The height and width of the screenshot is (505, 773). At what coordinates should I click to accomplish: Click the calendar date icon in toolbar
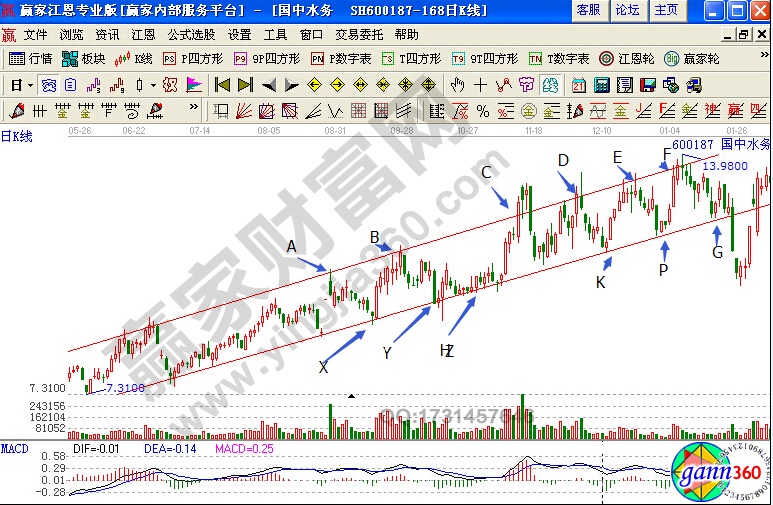(579, 85)
